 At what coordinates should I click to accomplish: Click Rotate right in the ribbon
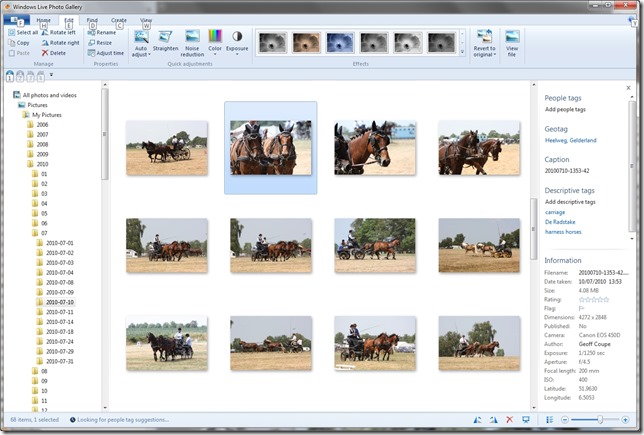[60, 43]
